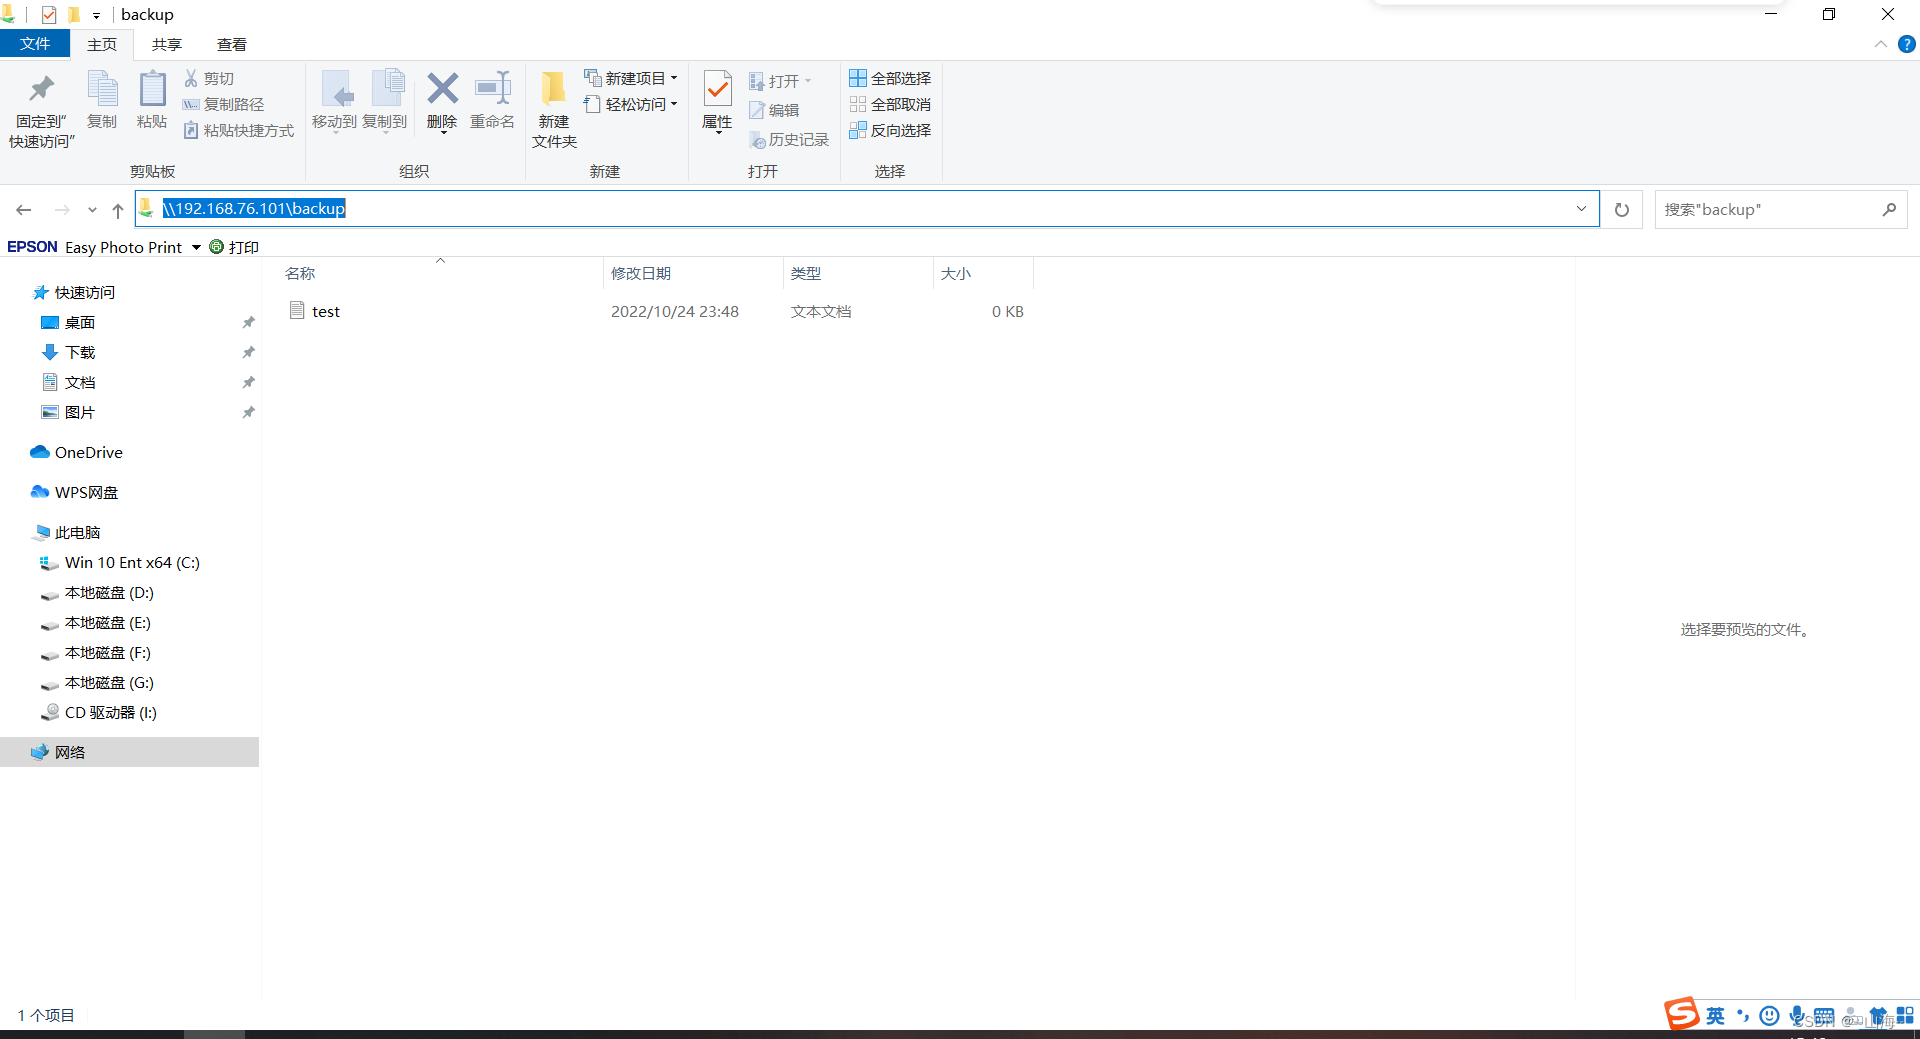Refresh the backup folder view

(x=1622, y=209)
